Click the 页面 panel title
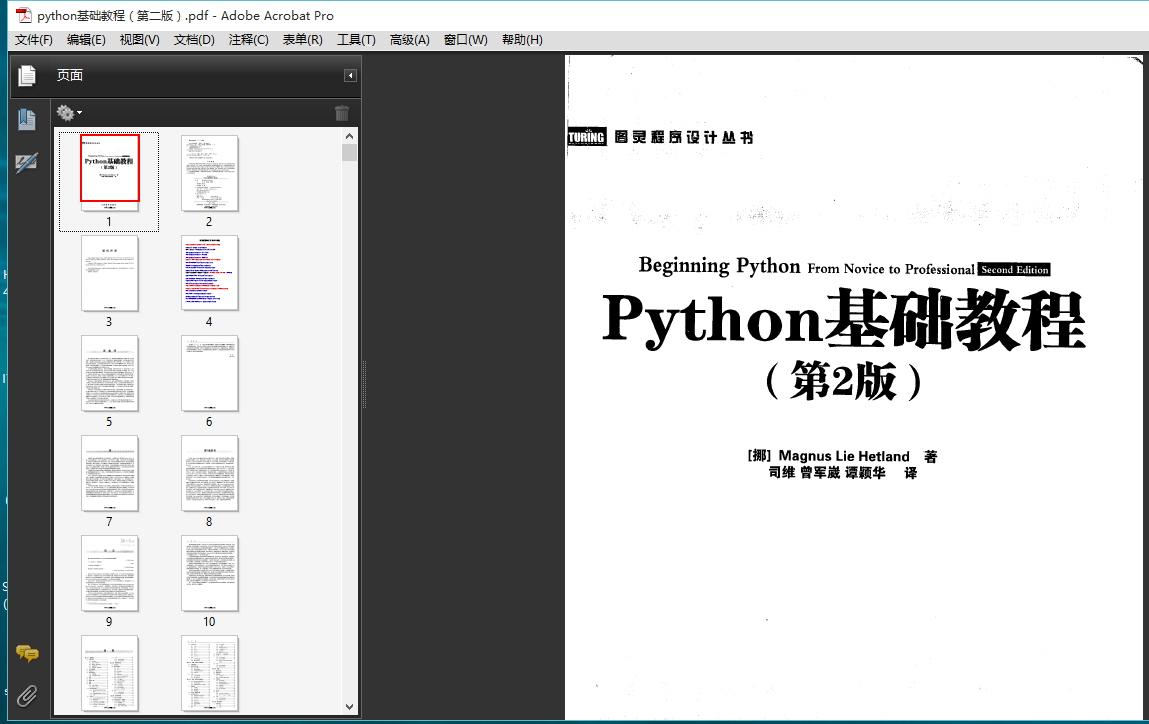 coord(70,75)
